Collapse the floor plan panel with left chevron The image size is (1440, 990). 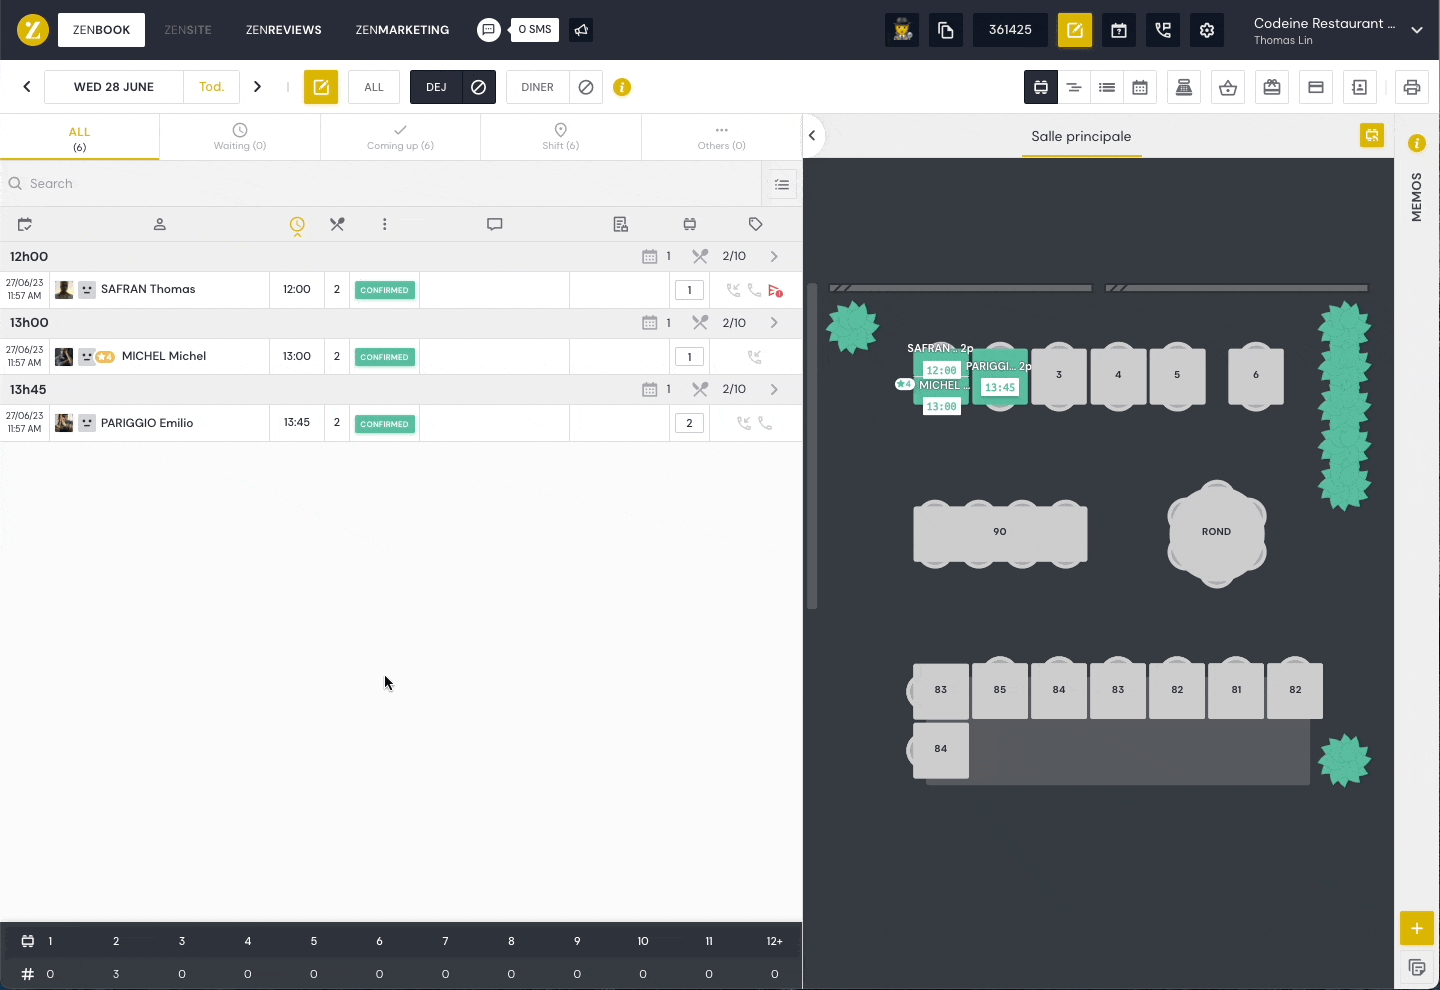pos(812,136)
